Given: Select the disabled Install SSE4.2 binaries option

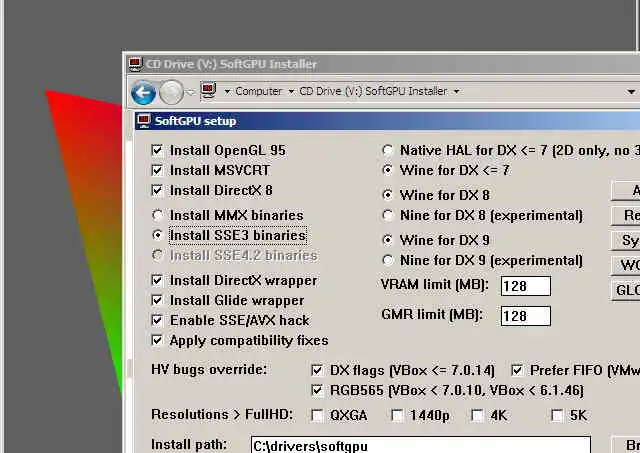Looking at the screenshot, I should tap(158, 255).
